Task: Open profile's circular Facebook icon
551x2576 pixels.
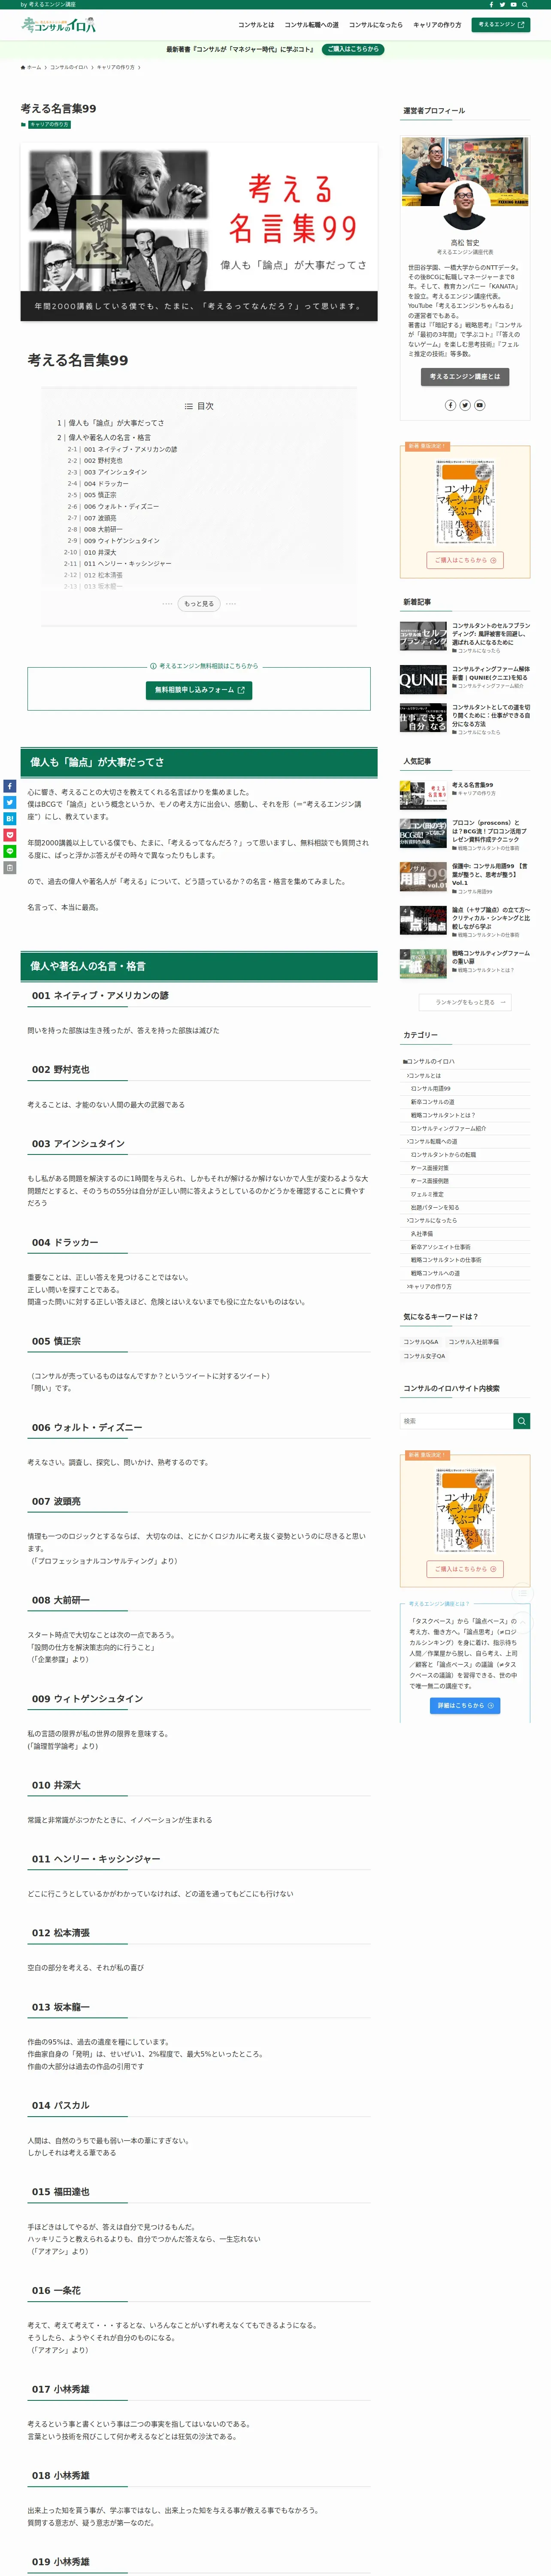Action: pyautogui.click(x=450, y=405)
